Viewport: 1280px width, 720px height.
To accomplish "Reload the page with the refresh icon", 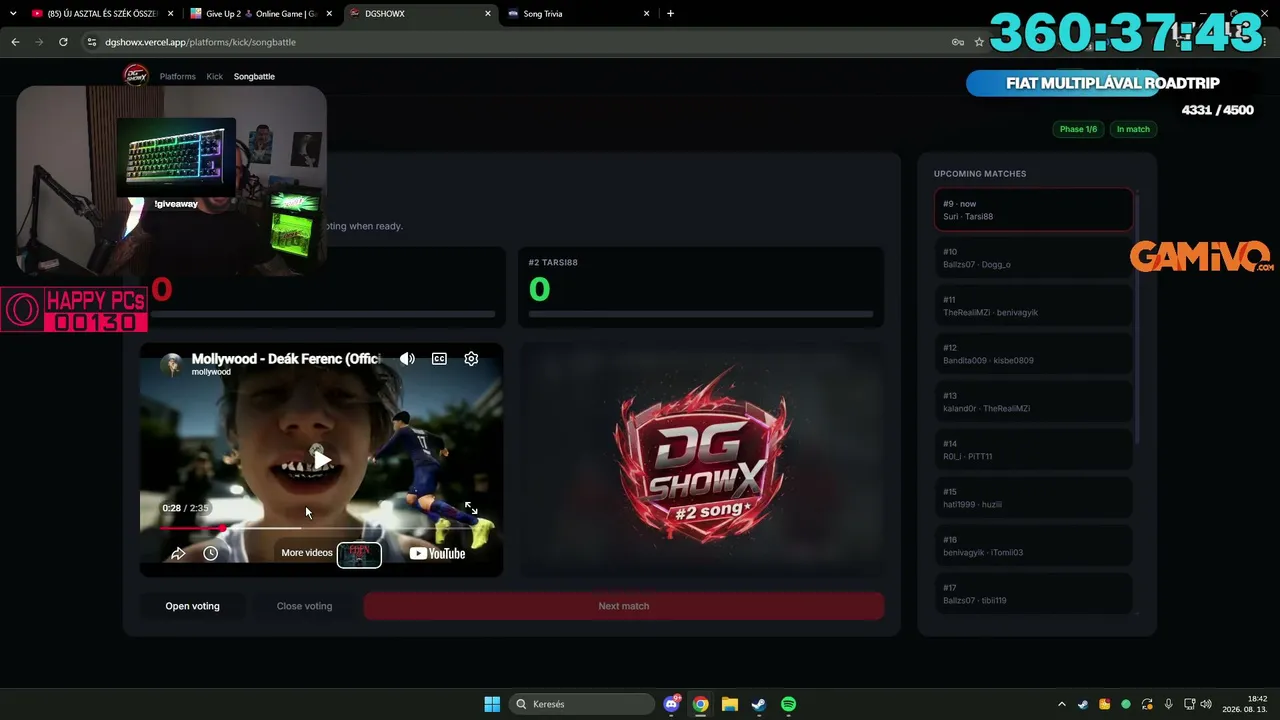I will (x=63, y=42).
